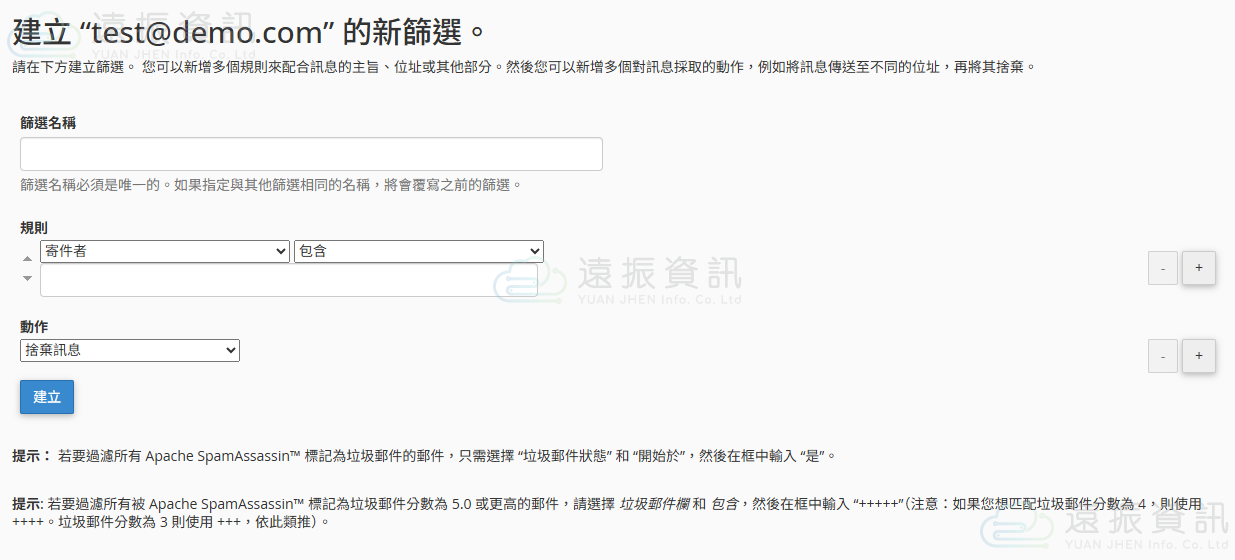The image size is (1235, 560).
Task: Open the 捨棄訊息 action dropdown
Action: tap(130, 351)
